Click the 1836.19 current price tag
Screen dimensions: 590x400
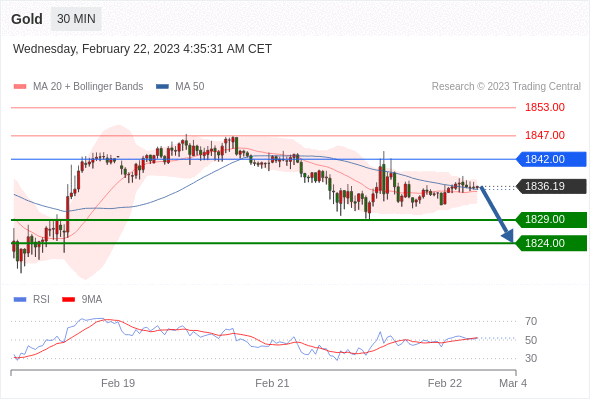pos(551,186)
